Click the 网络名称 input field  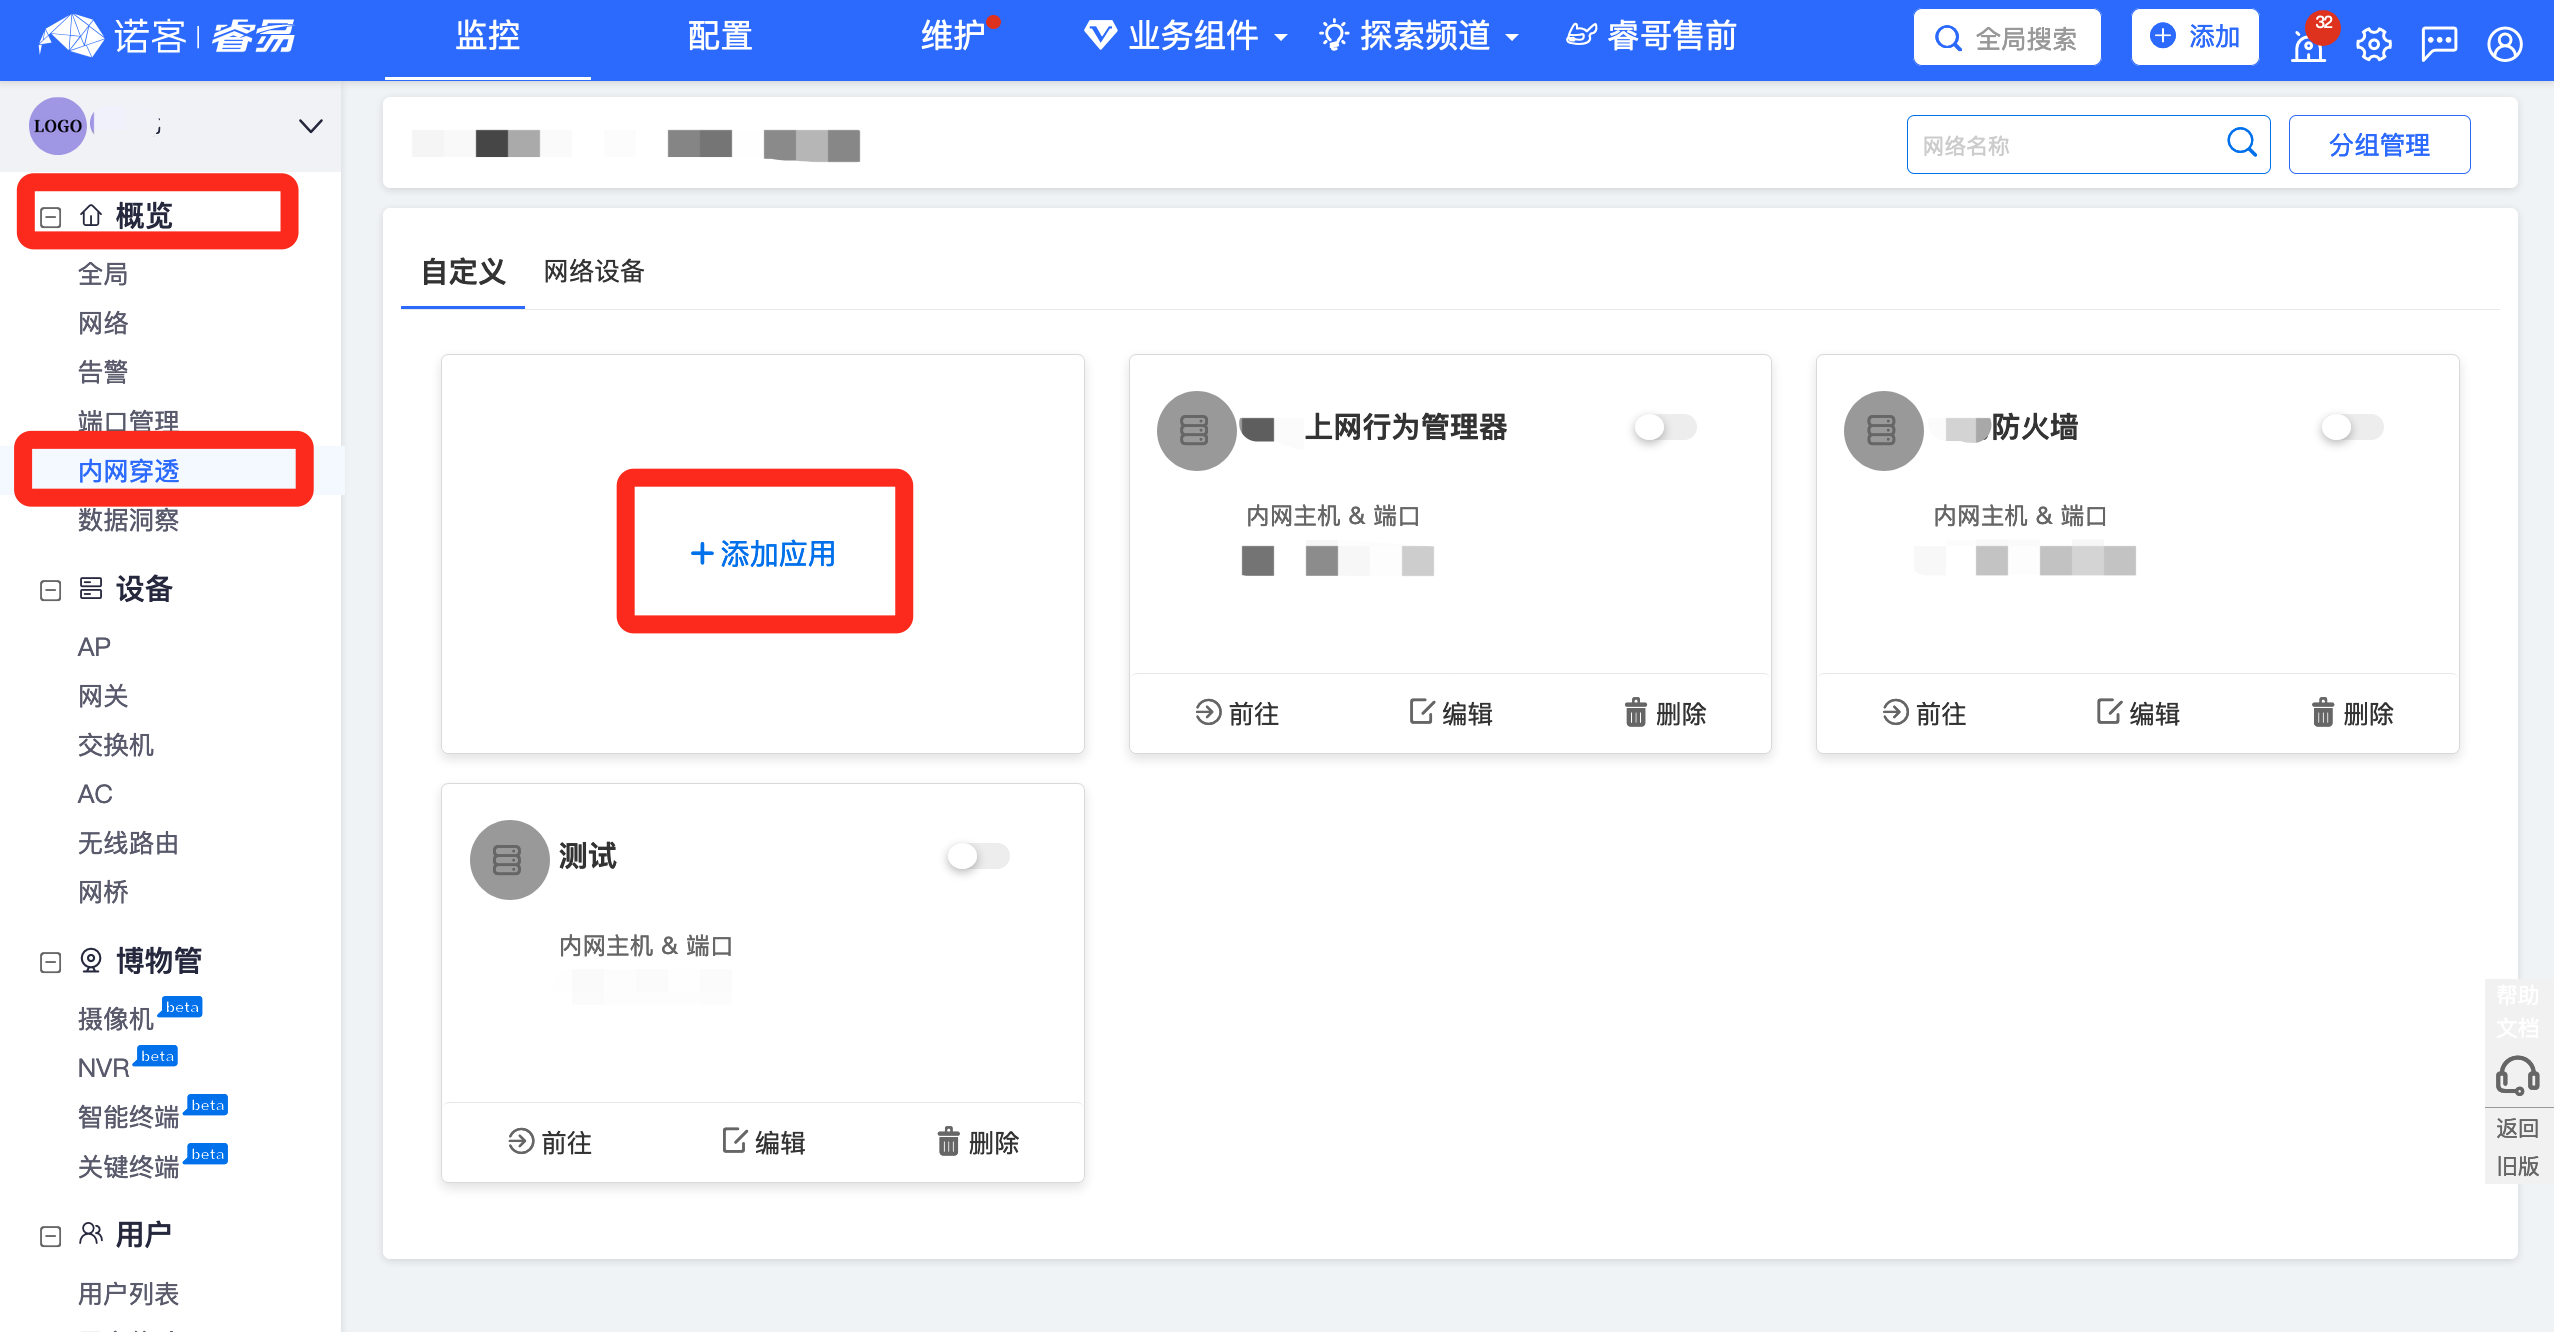(x=2088, y=145)
